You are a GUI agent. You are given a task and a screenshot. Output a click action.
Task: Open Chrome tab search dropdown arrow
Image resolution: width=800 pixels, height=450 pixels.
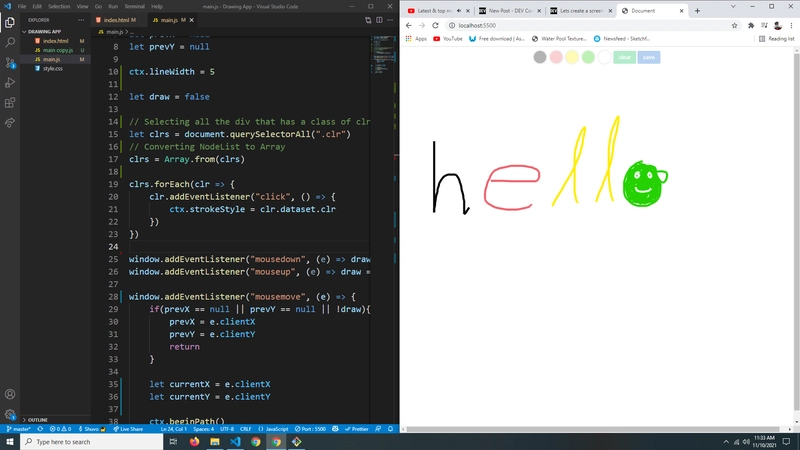(733, 7)
